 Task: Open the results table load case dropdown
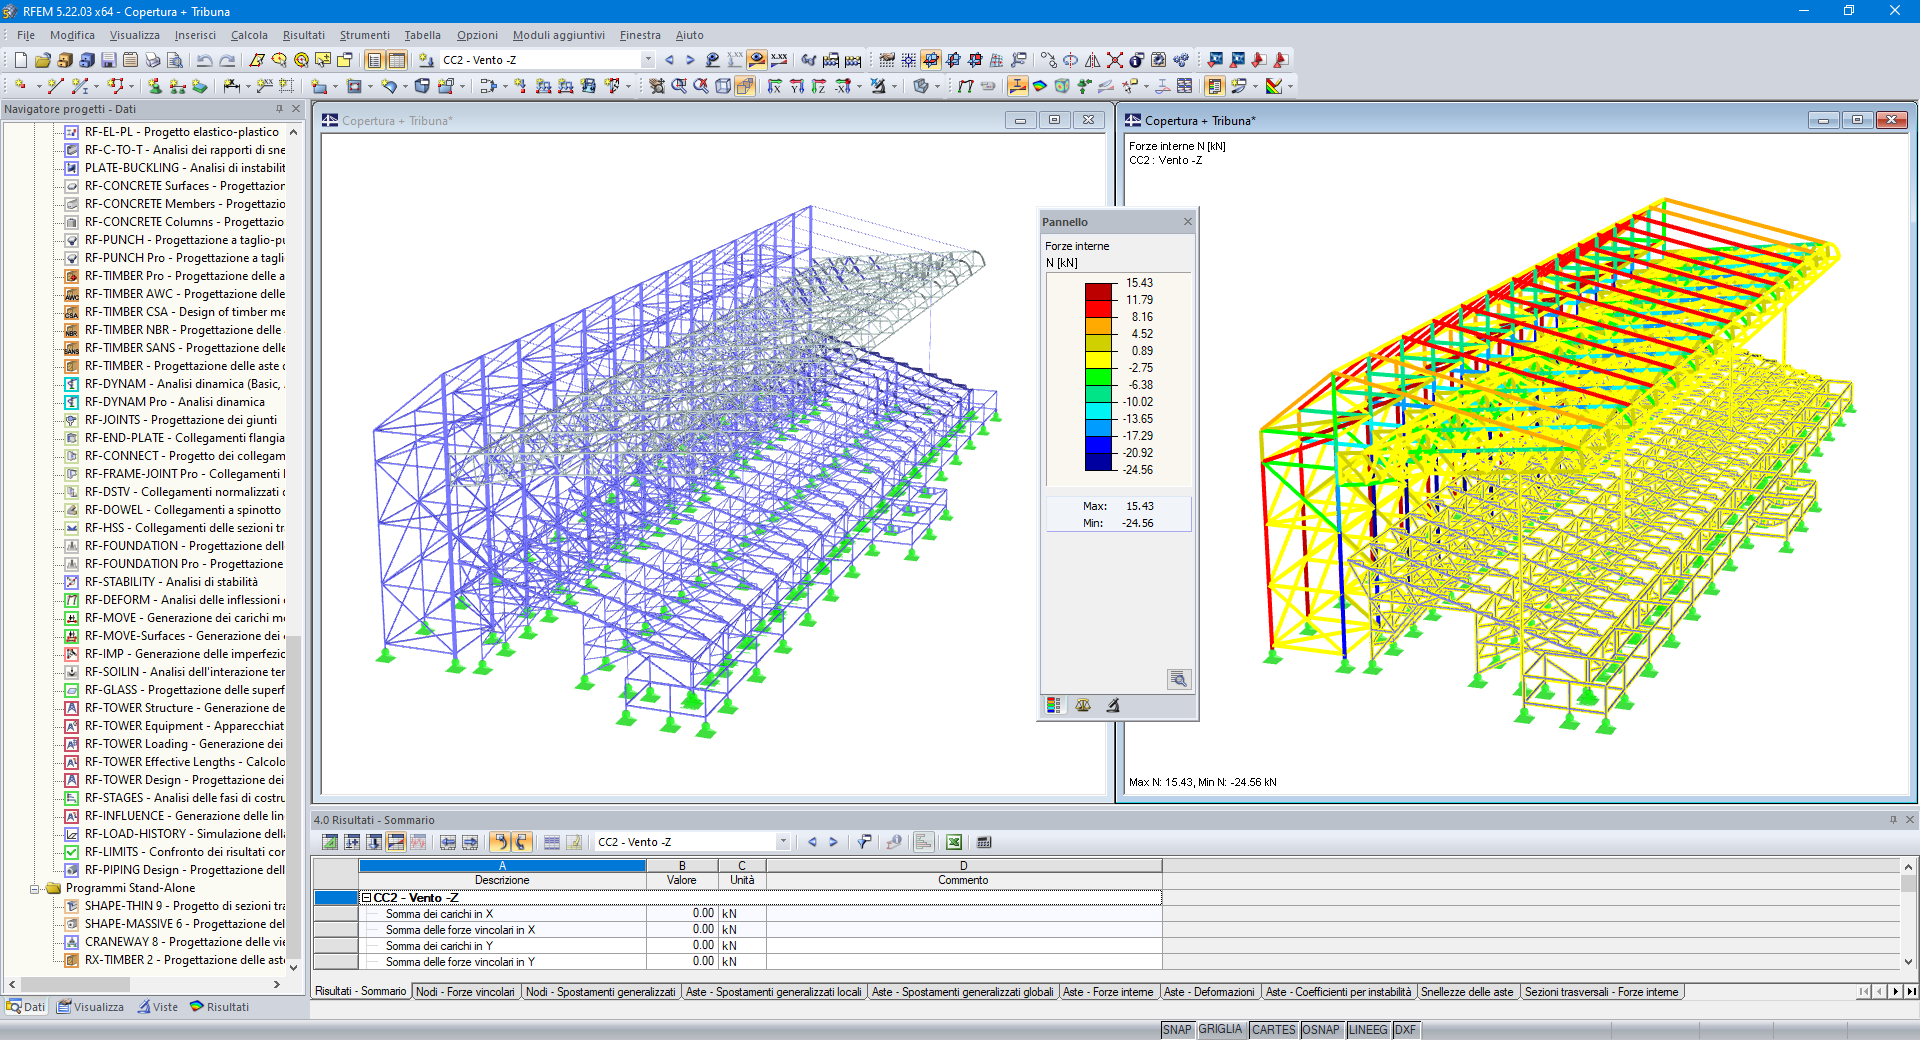(783, 842)
